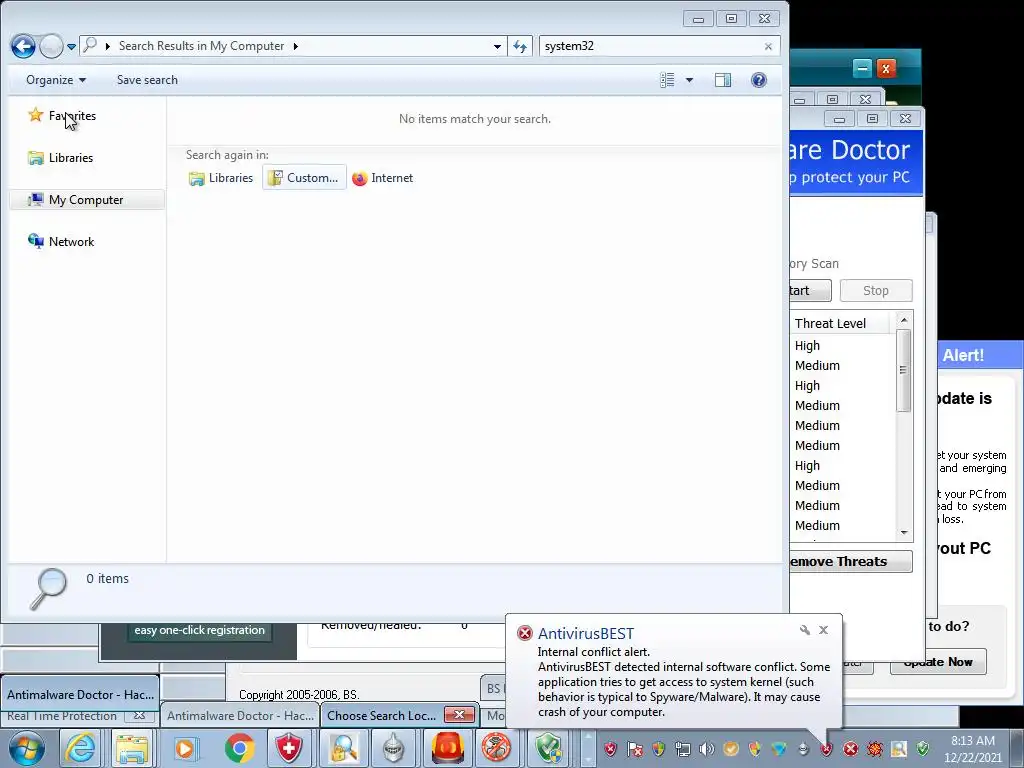Click Save search in toolbar
Viewport: 1024px width, 768px height.
click(147, 80)
